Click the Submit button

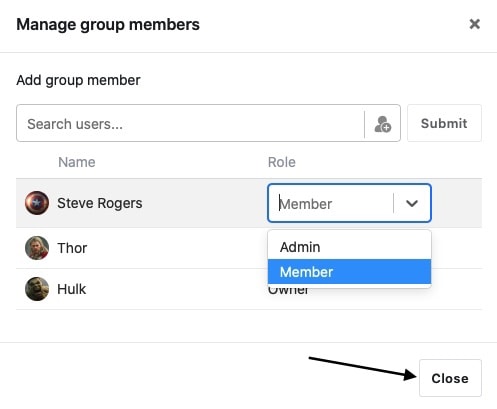(x=444, y=123)
